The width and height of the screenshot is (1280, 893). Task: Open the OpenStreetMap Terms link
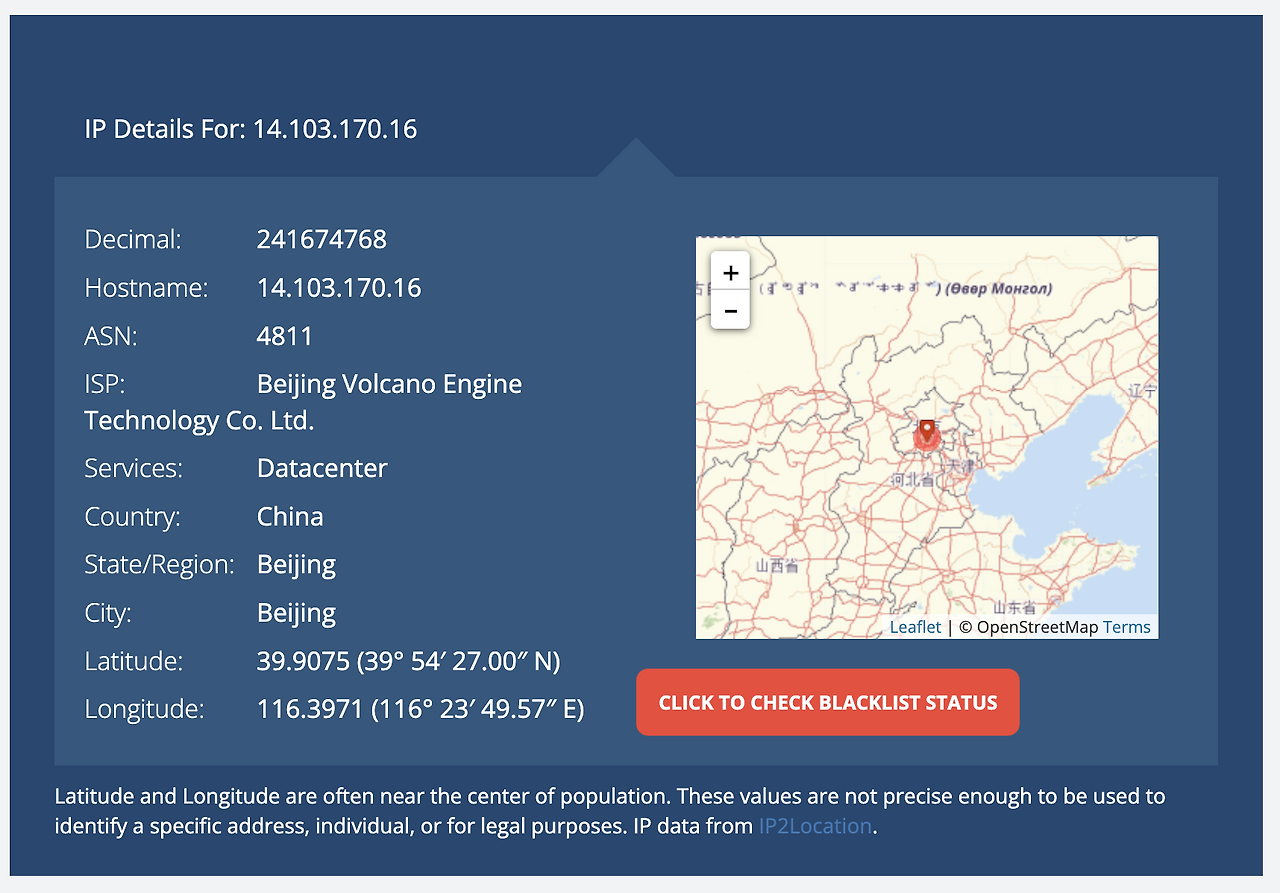point(1127,627)
